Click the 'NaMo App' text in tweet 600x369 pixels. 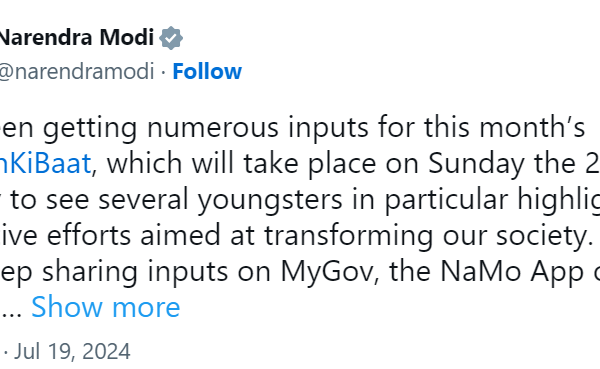tap(512, 272)
